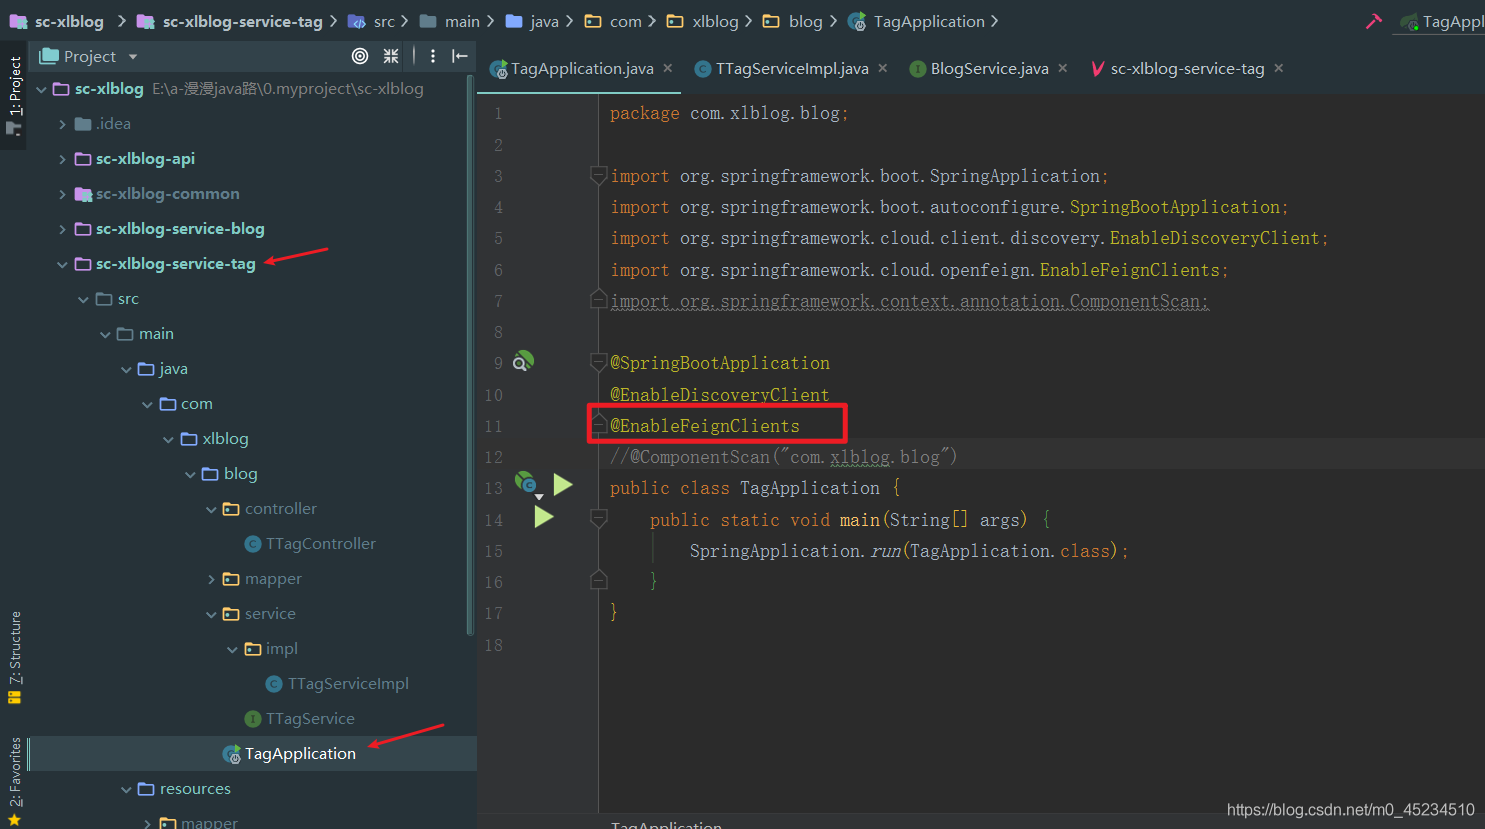This screenshot has width=1485, height=829.
Task: Expand the mapper package folder
Action: pos(211,579)
